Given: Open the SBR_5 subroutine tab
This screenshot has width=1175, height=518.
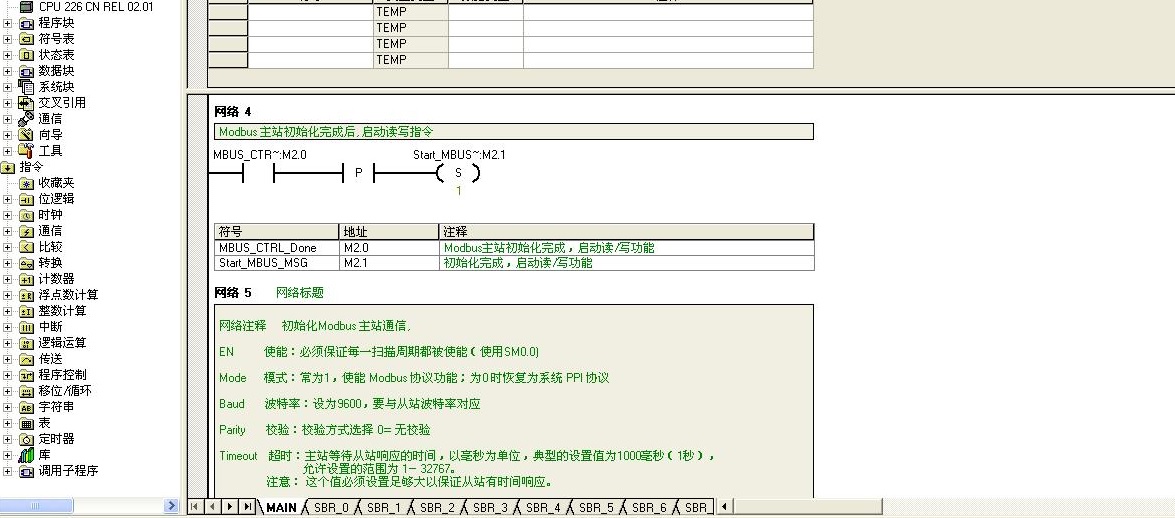Looking at the screenshot, I should click(596, 508).
